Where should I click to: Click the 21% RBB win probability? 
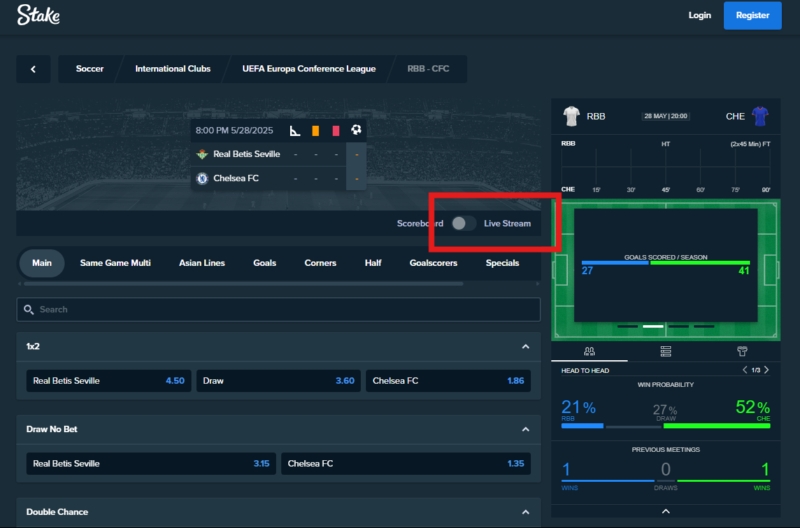click(x=579, y=408)
